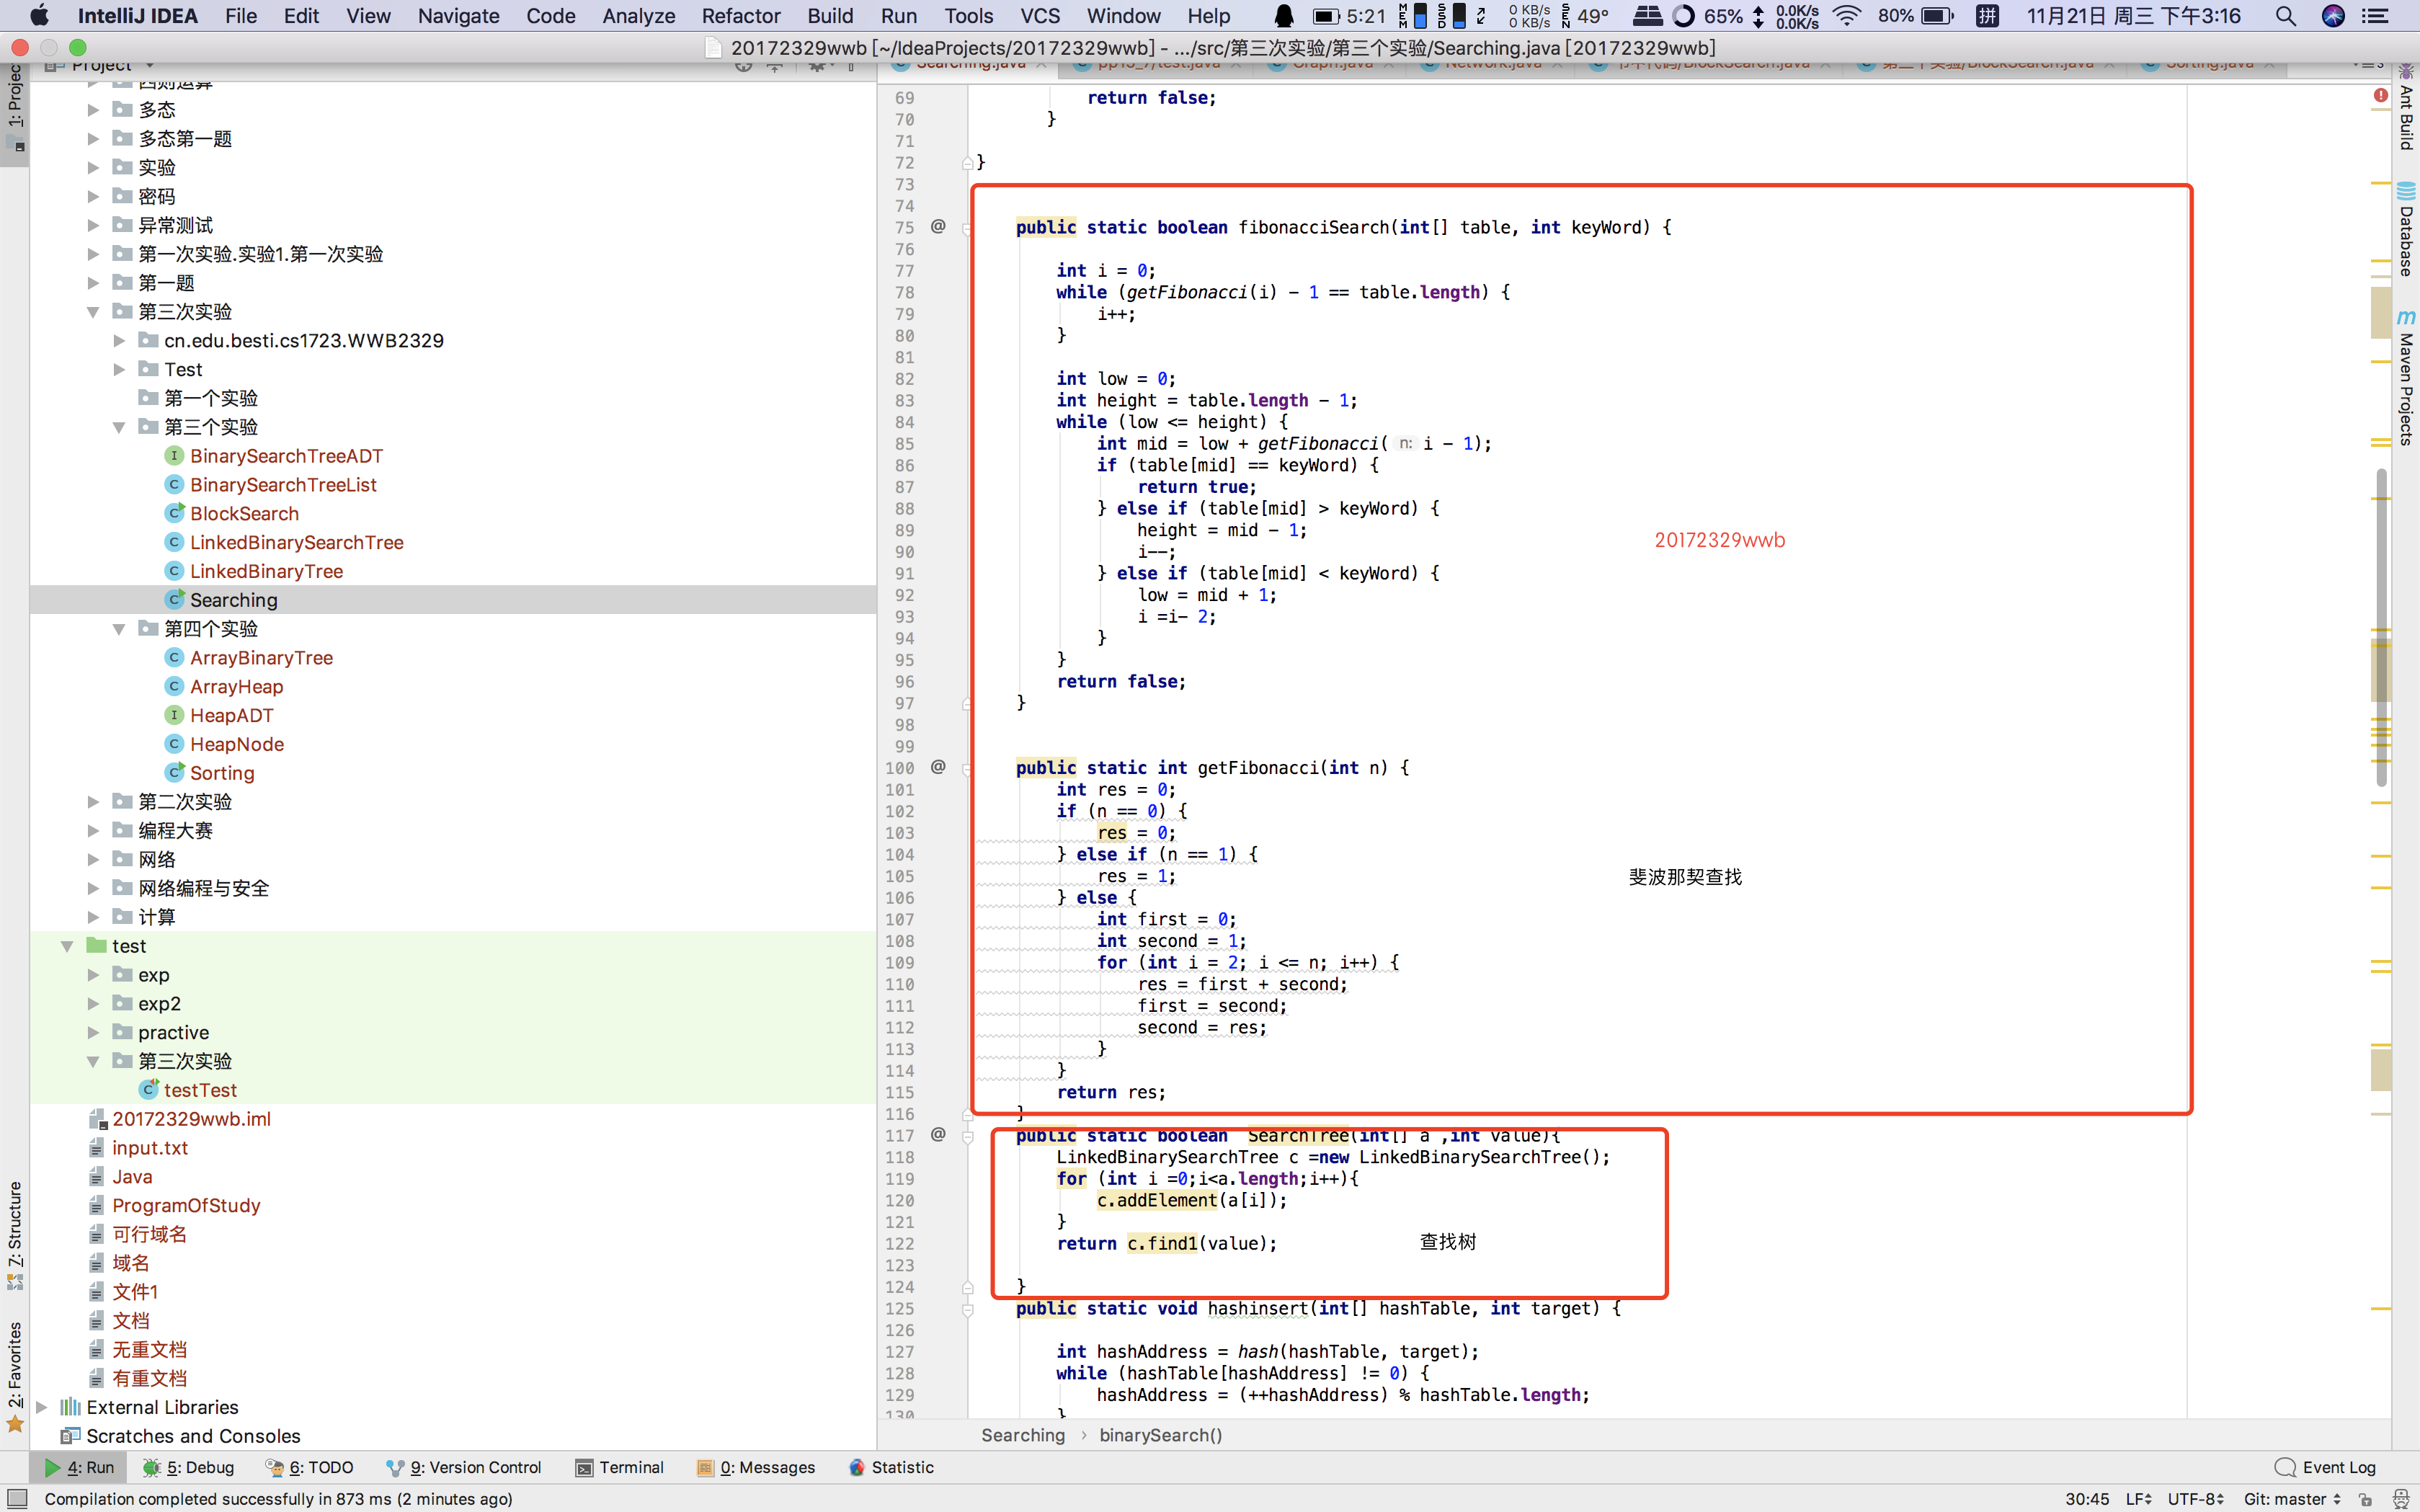The width and height of the screenshot is (2420, 1512).
Task: Click the red error indicator above editor scrollbar
Action: coord(2380,96)
